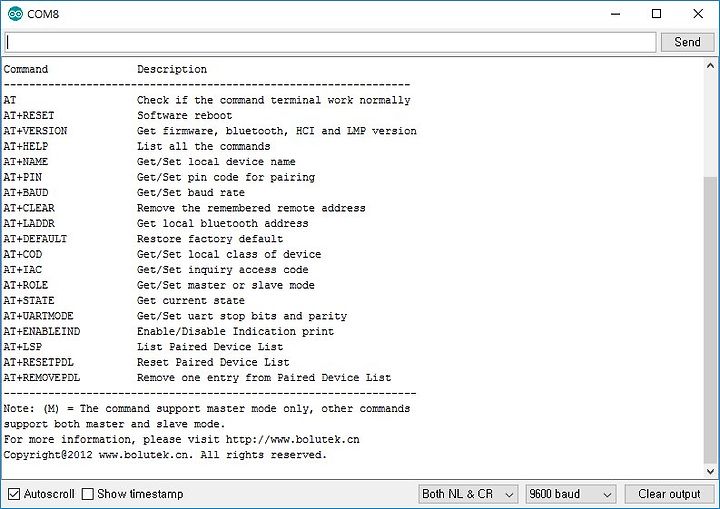The image size is (720, 509).
Task: Click the AT+STATE command text
Action: point(29,300)
